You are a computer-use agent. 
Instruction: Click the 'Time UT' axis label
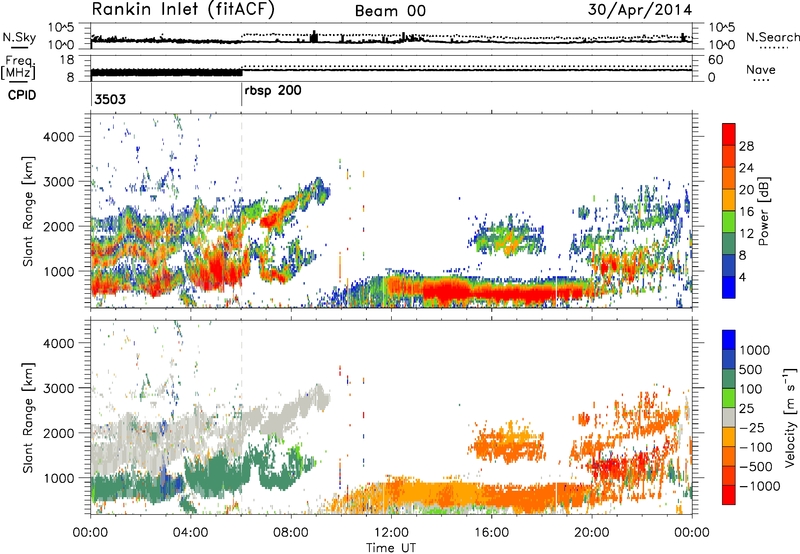[390, 548]
